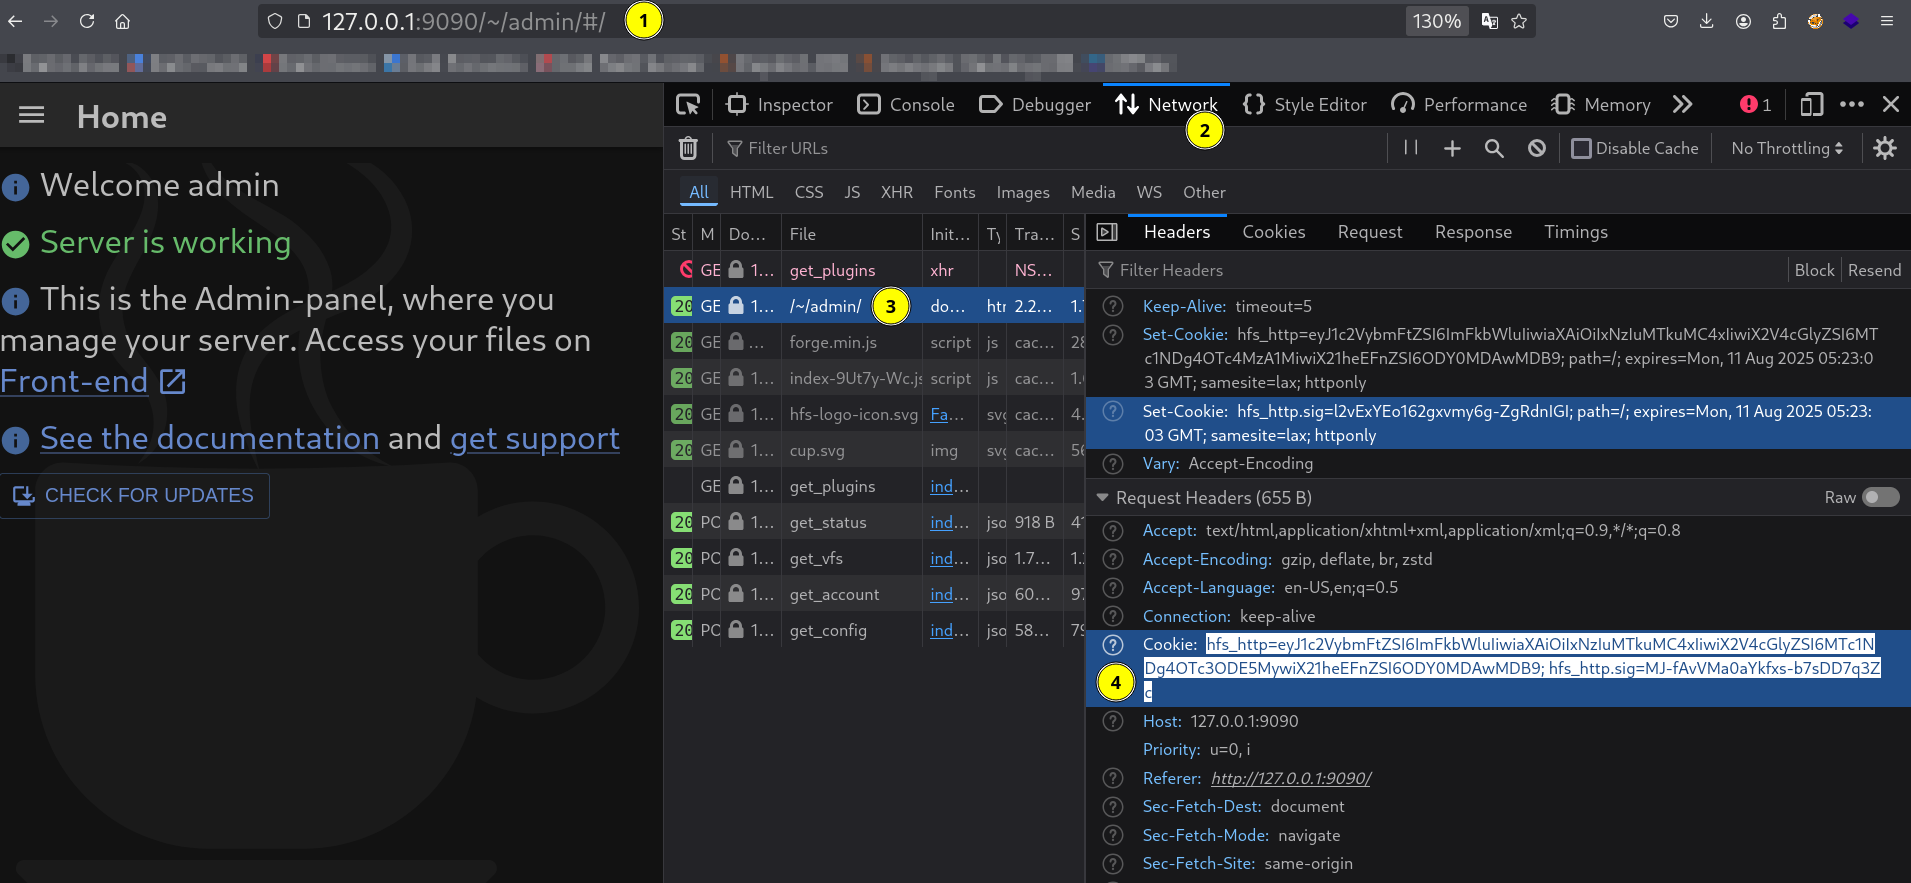The height and width of the screenshot is (883, 1911).
Task: Open DevTools three-dot options menu
Action: 1852,104
